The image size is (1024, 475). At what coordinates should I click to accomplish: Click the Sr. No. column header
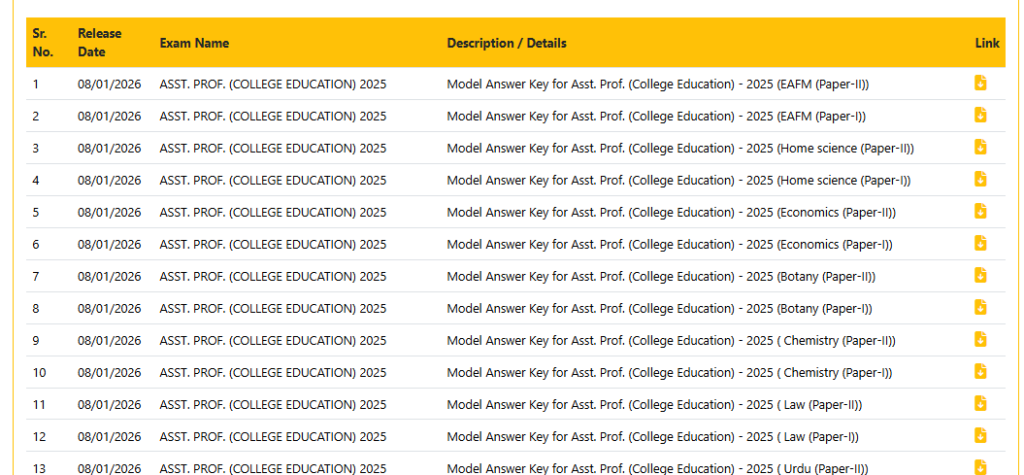42,43
